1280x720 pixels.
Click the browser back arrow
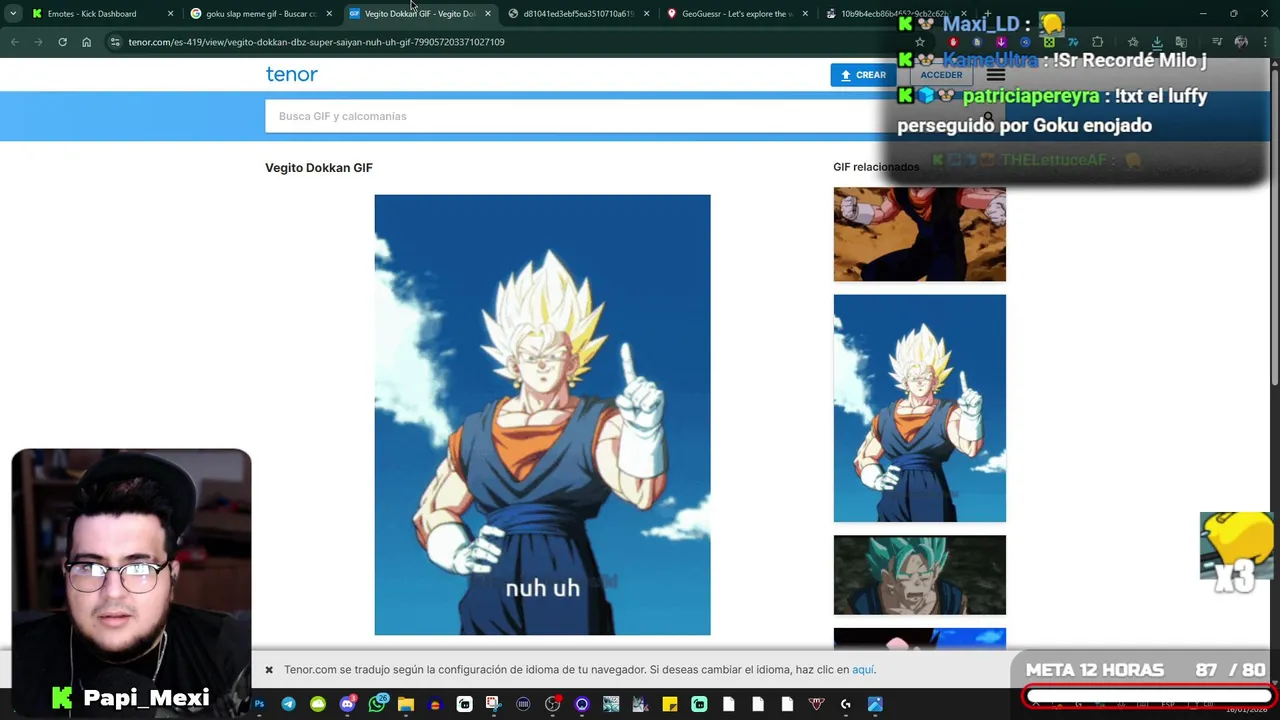click(x=14, y=42)
